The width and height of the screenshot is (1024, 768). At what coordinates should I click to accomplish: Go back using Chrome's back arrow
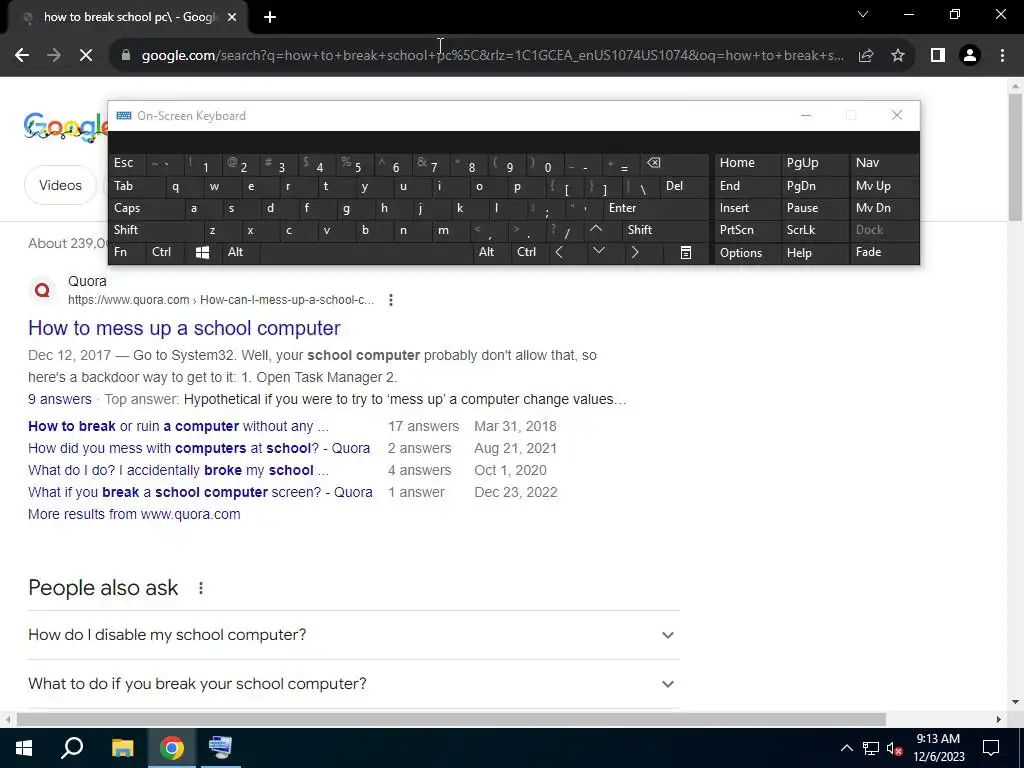22,56
